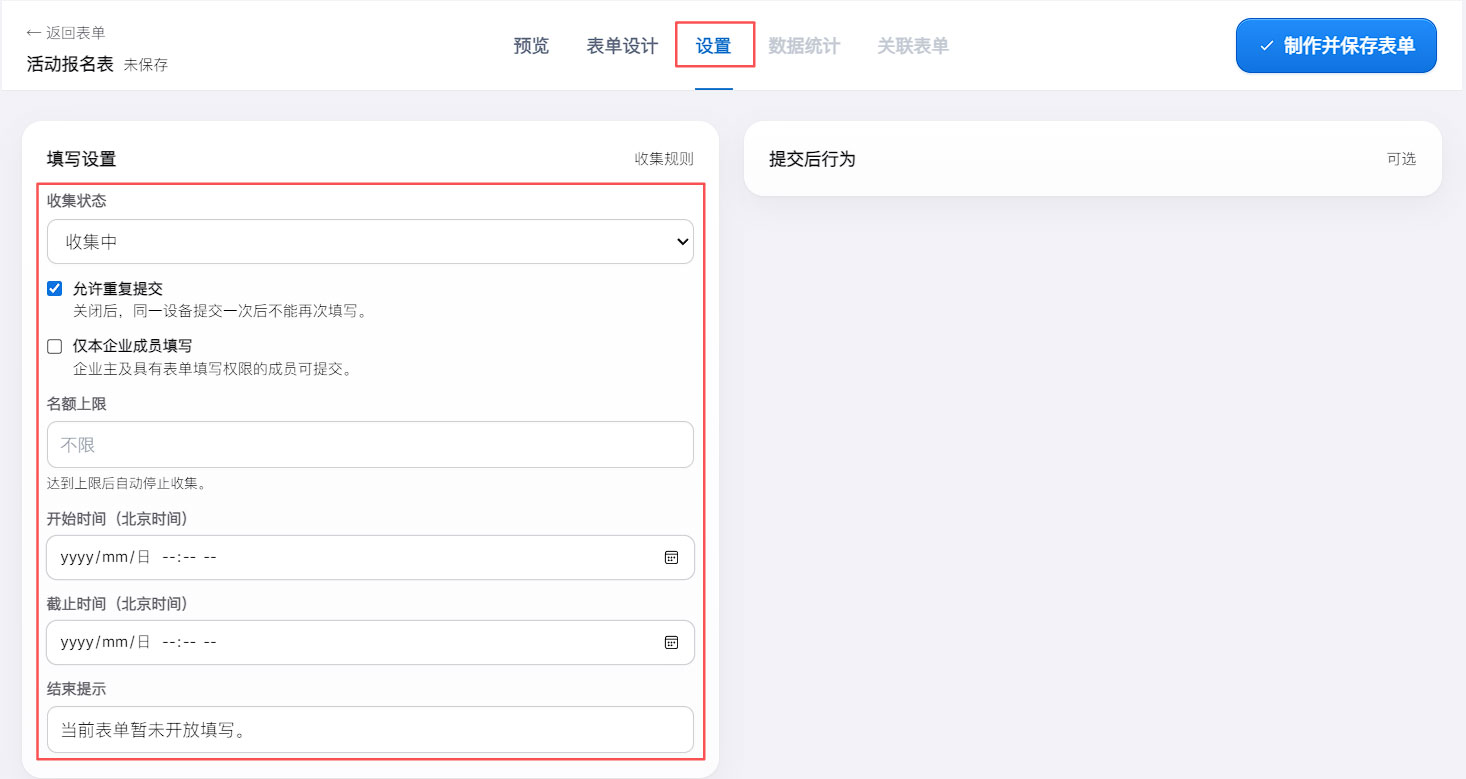This screenshot has width=1466, height=779.
Task: Click the 关闭后，同一设备提交一次后不能再次填写 description
Action: [221, 311]
